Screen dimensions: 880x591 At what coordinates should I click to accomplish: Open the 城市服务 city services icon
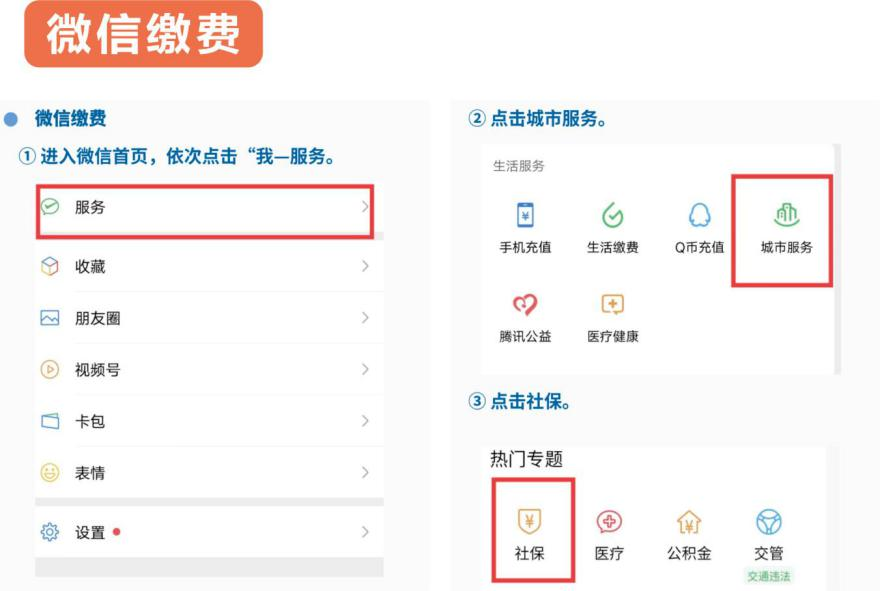(786, 215)
